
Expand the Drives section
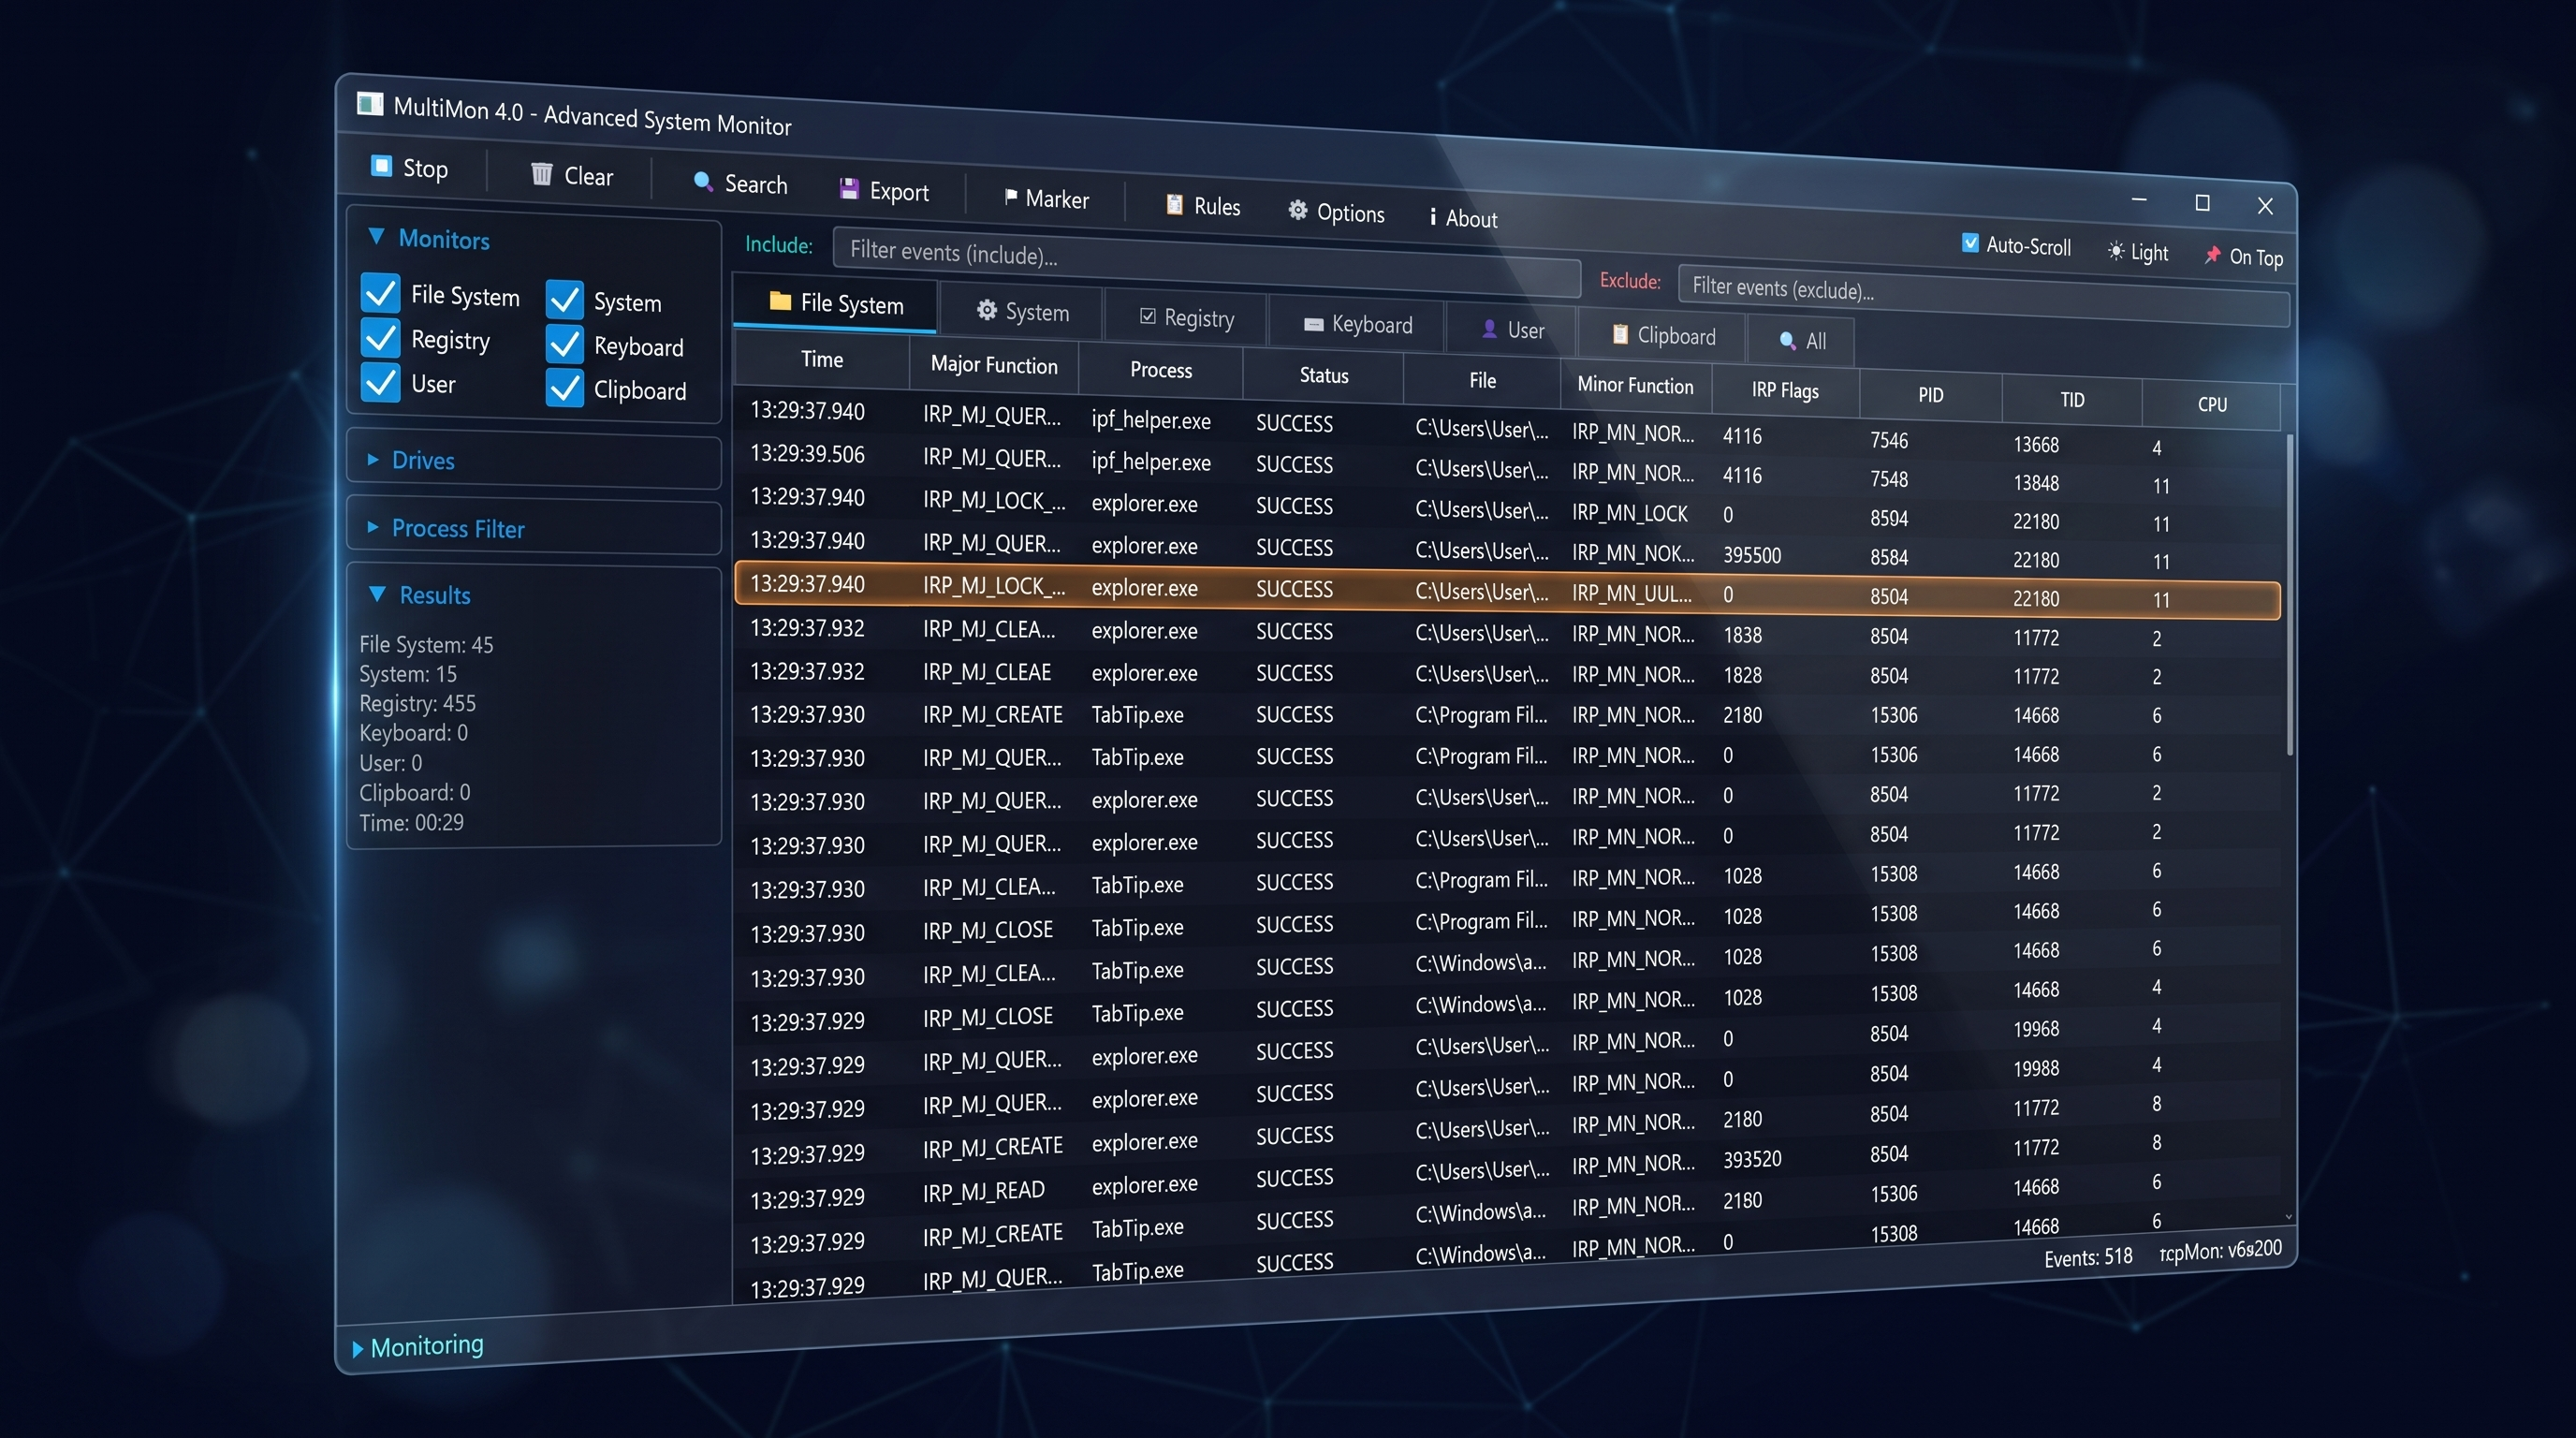click(373, 459)
